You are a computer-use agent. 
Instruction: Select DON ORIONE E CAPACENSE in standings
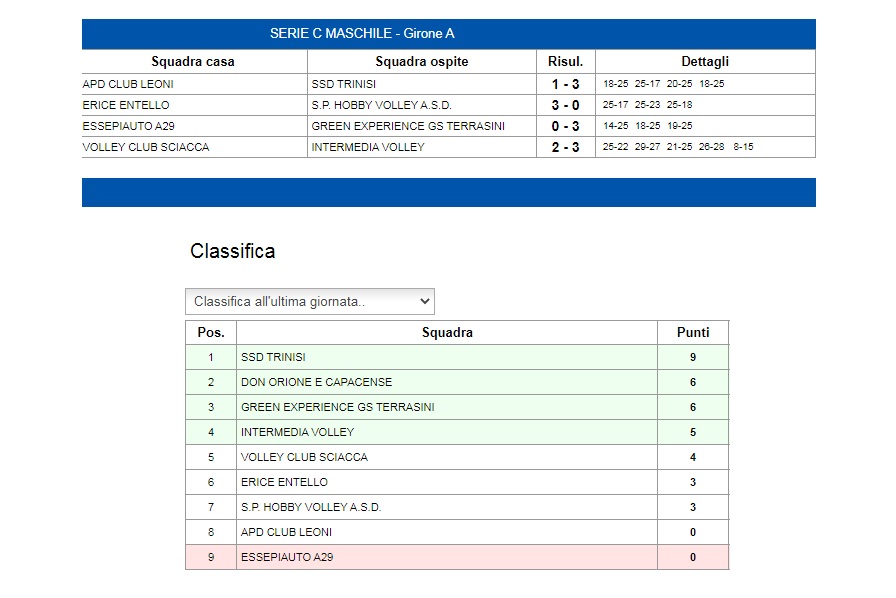(317, 382)
